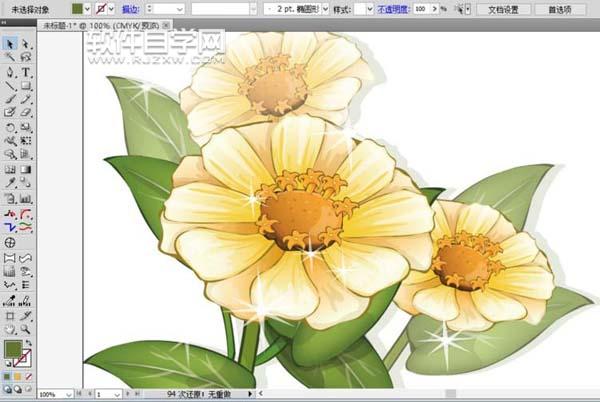Select the Type tool
The image size is (600, 402).
[26, 73]
